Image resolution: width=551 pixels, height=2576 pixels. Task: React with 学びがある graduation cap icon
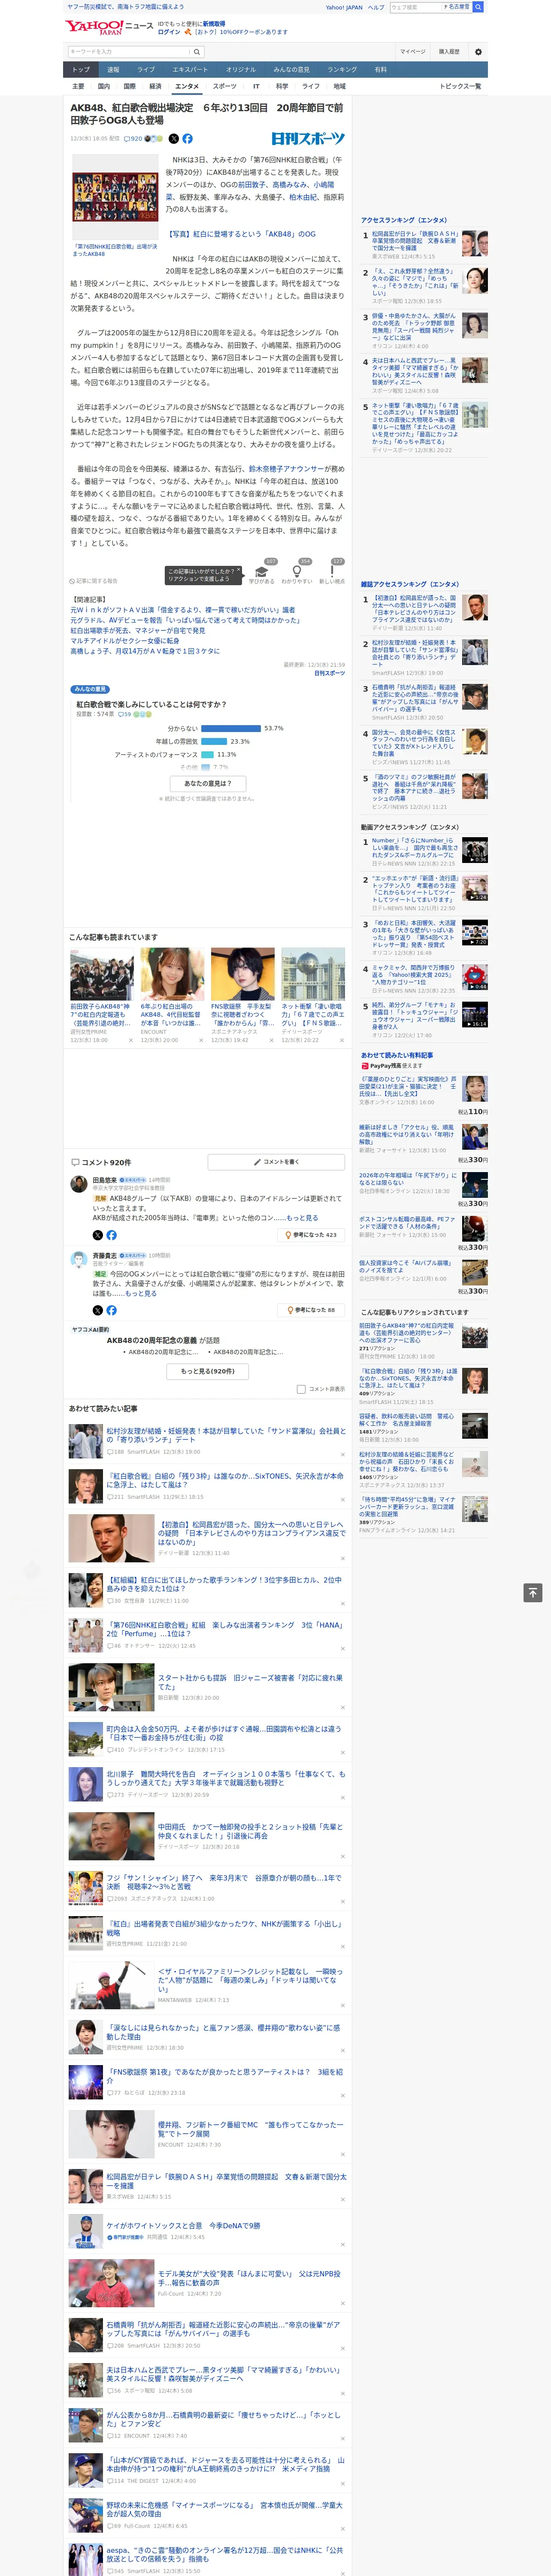[x=262, y=571]
